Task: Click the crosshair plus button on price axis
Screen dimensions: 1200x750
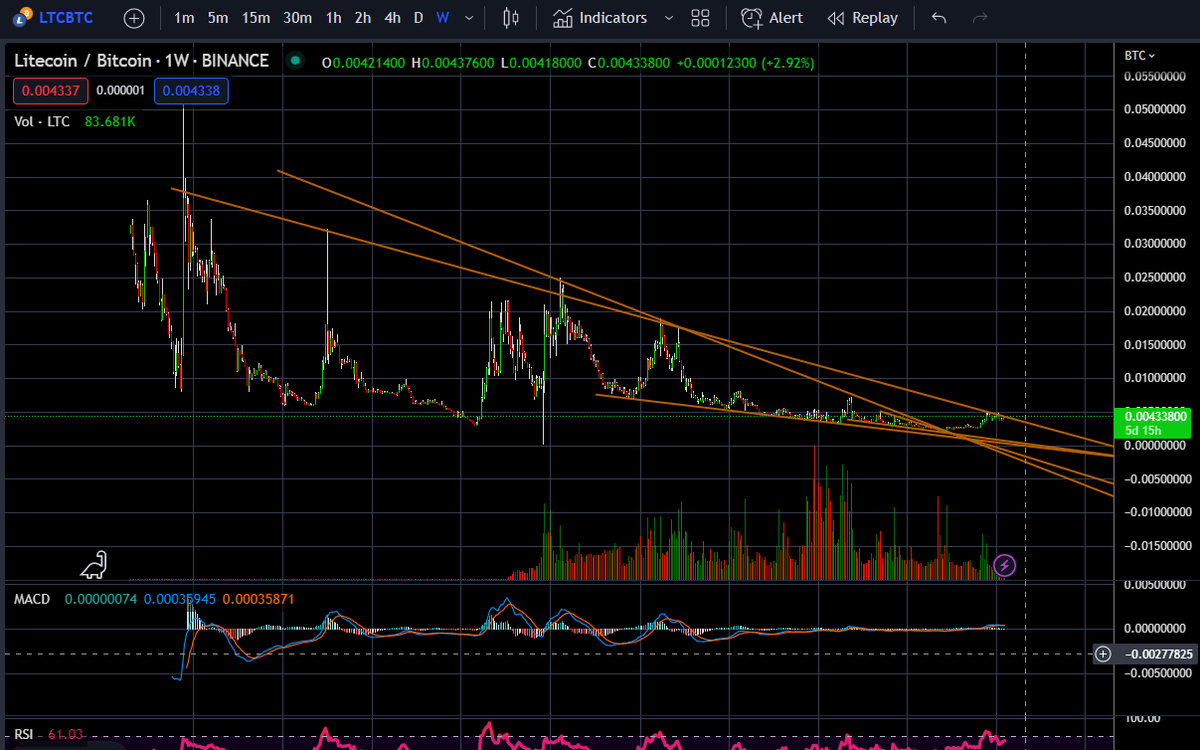Action: coord(1103,654)
